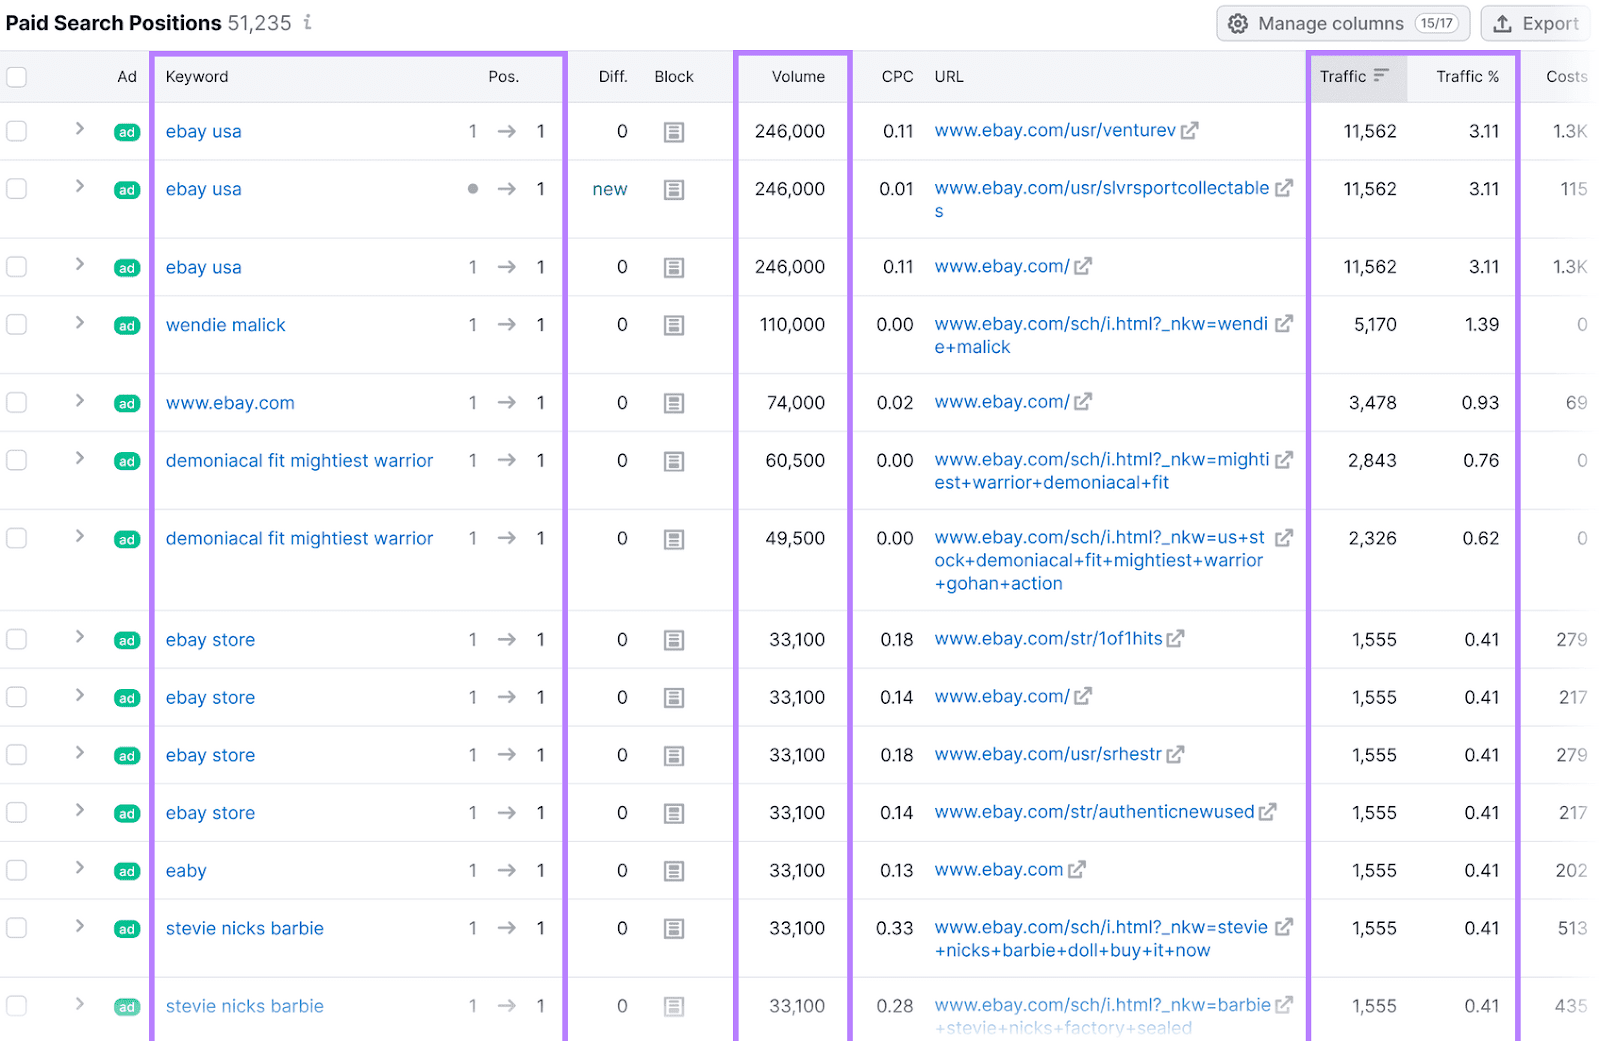Open ad block icon for stevie nicks barbie 0.33 row
Viewport: 1600px width, 1041px height.
[674, 930]
